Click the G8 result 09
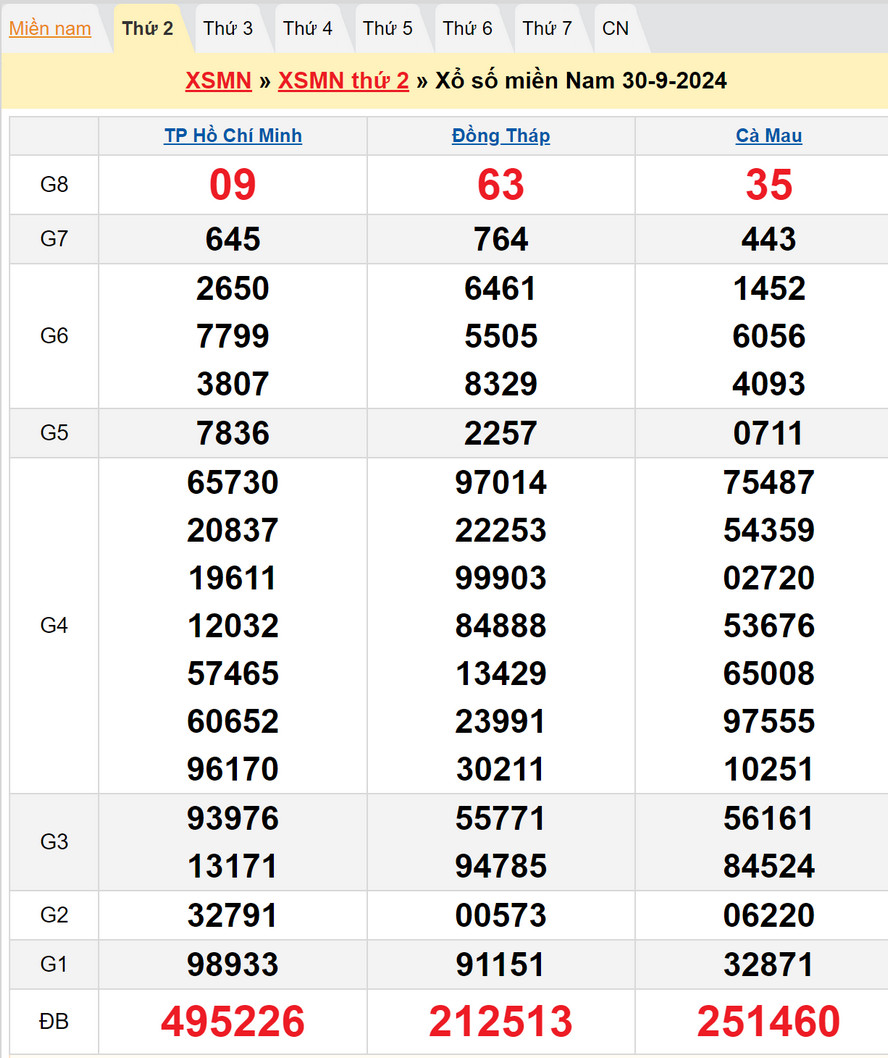888x1058 pixels. point(233,185)
